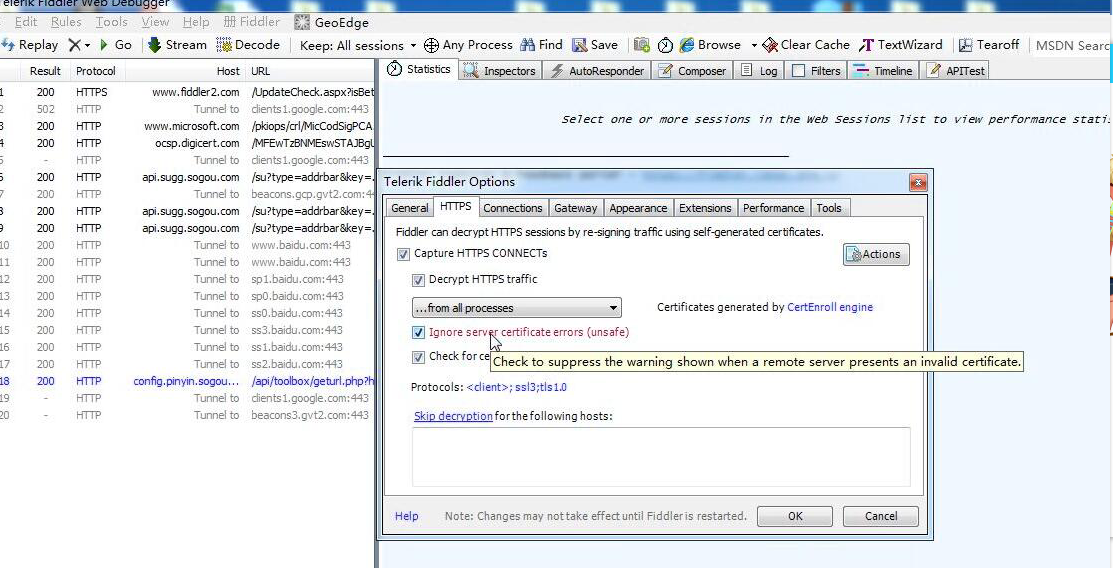Select the Extensions options tab
Viewport: 1113px width, 568px height.
(x=705, y=208)
